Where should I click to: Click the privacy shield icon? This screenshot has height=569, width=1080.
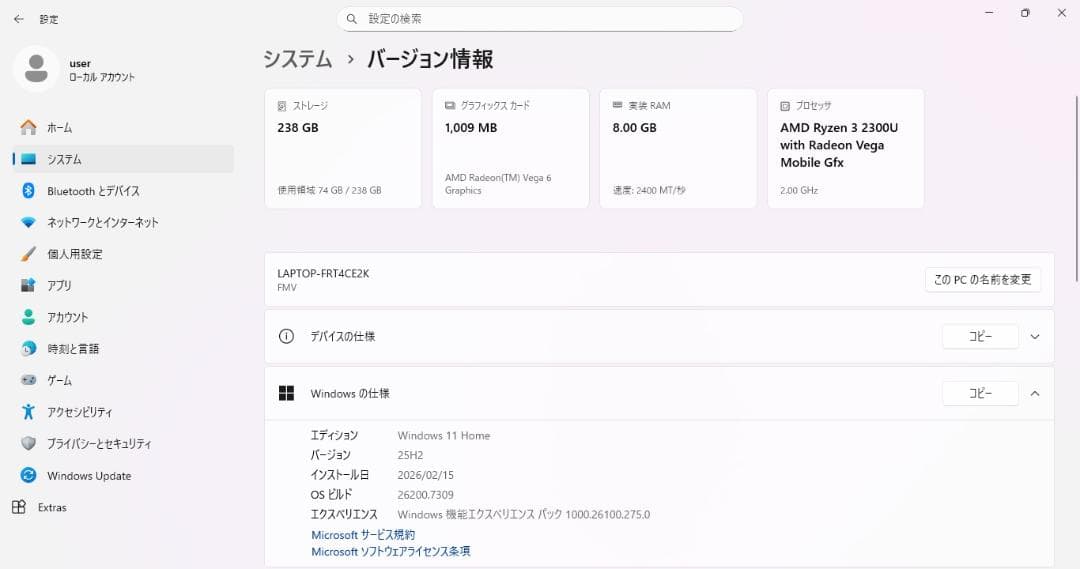click(x=28, y=444)
